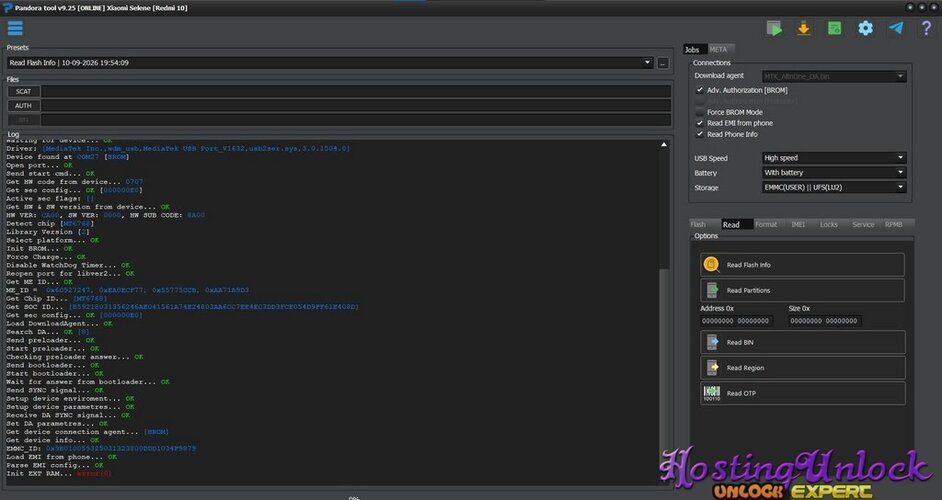Image resolution: width=942 pixels, height=500 pixels.
Task: Enable Force BROM Mode checkbox
Action: pos(699,112)
